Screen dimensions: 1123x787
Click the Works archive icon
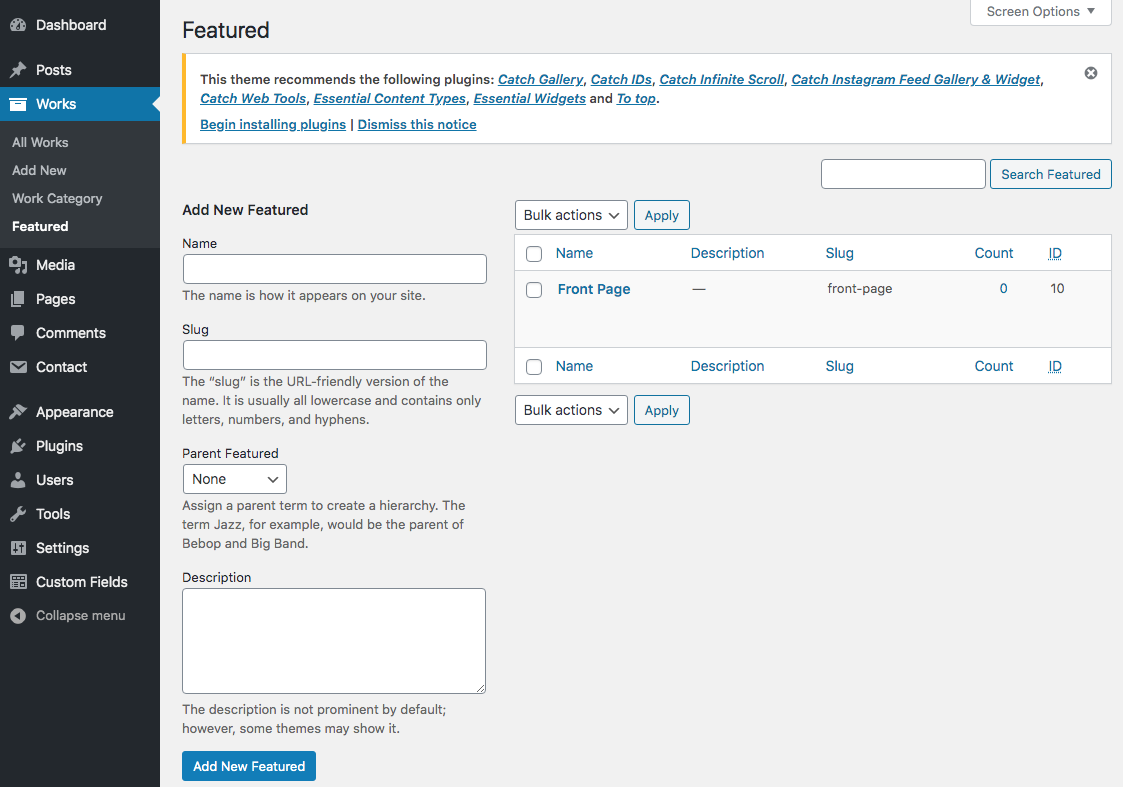pos(18,104)
